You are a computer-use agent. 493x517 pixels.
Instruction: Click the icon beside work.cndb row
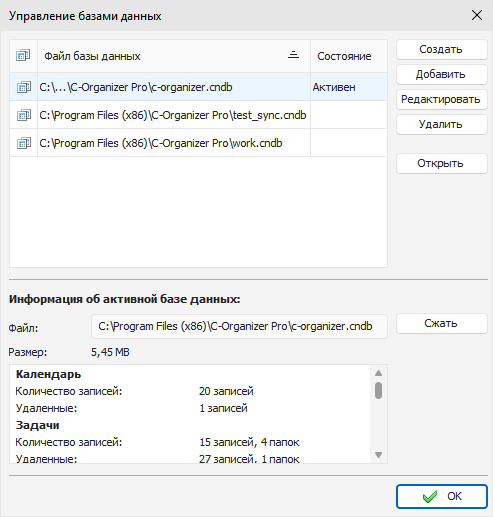(x=24, y=143)
